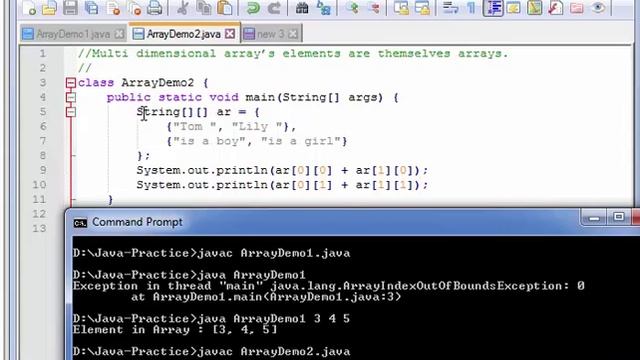Click line number 1 in the margin
Viewport: 640px width, 360px height.
coord(42,53)
